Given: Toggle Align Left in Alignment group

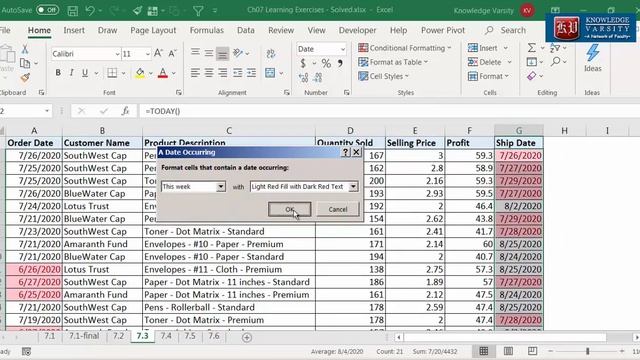Looking at the screenshot, I should (195, 73).
